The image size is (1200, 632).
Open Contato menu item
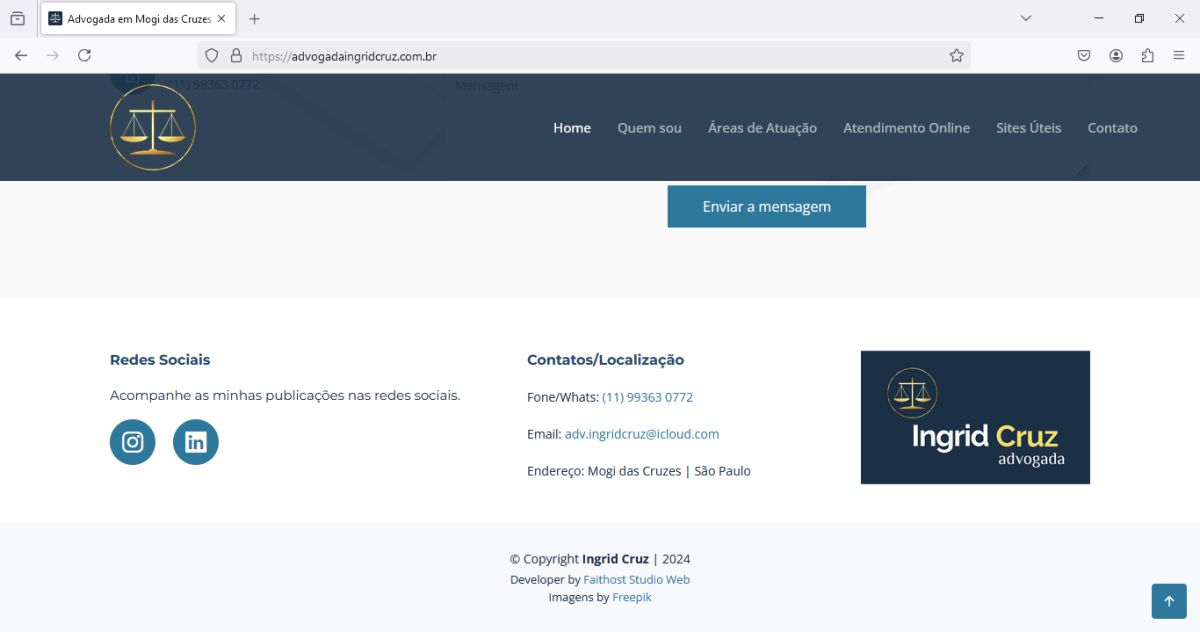[1112, 128]
